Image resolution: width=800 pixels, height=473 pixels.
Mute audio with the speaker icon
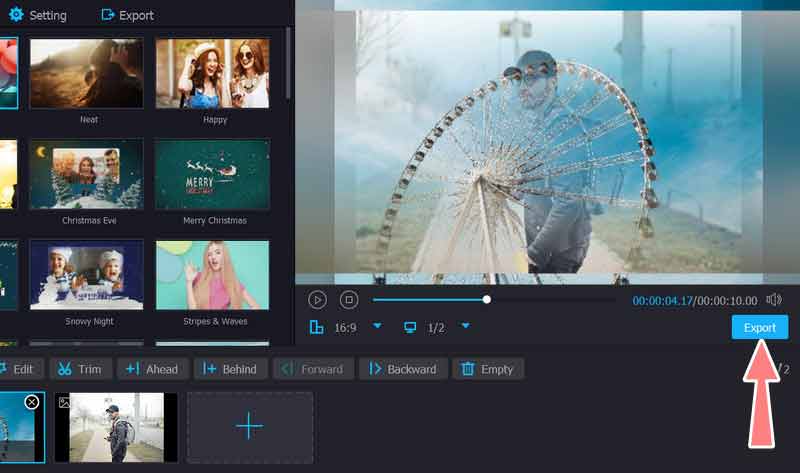(774, 300)
